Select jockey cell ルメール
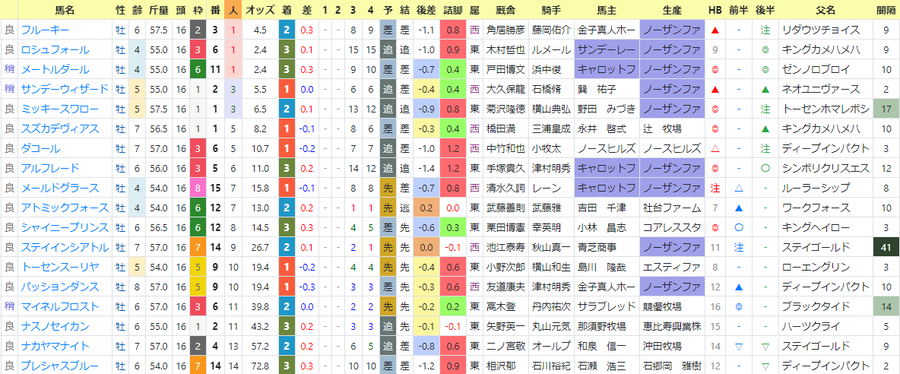900x374 pixels. (552, 50)
